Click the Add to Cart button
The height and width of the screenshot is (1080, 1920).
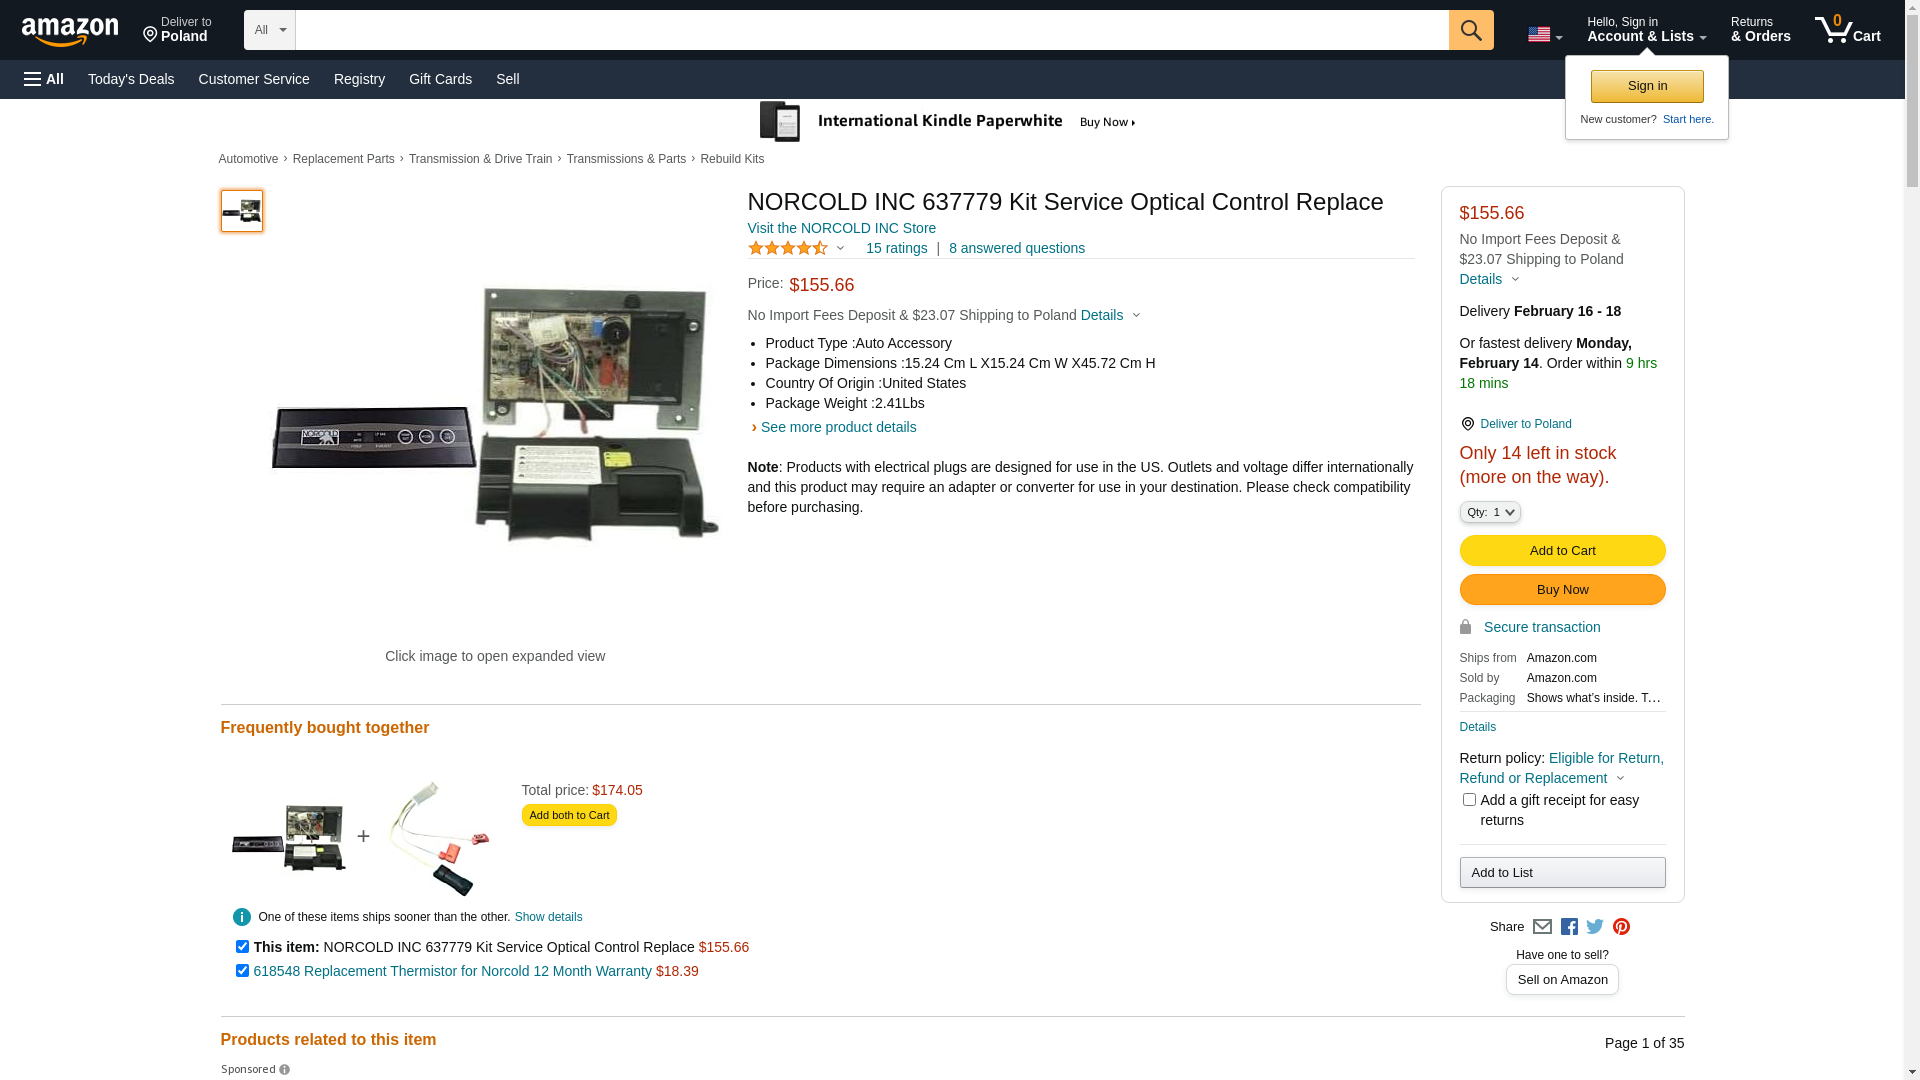(x=1562, y=550)
